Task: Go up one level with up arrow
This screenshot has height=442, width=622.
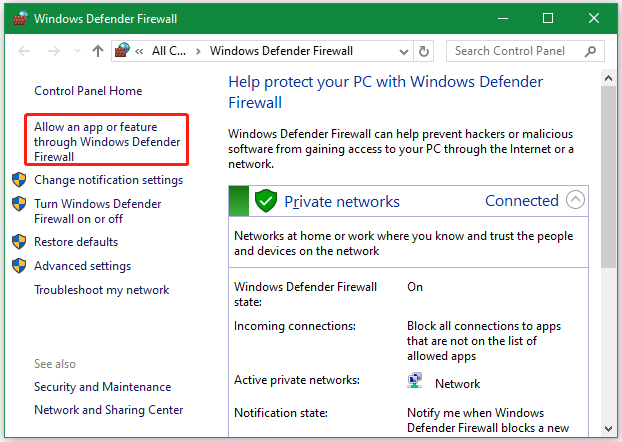Action: (98, 51)
